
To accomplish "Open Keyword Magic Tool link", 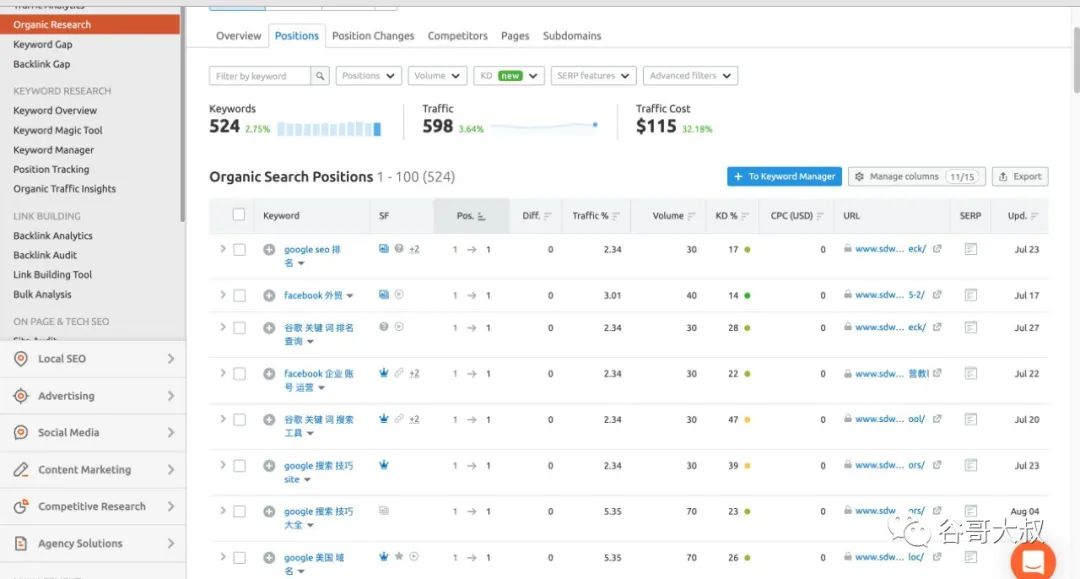I will tap(58, 130).
